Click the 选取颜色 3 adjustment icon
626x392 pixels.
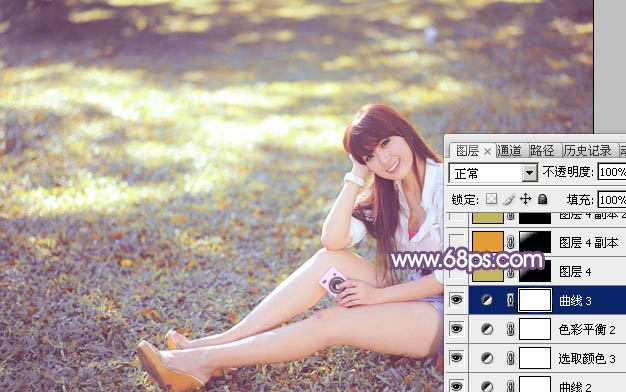pos(487,358)
